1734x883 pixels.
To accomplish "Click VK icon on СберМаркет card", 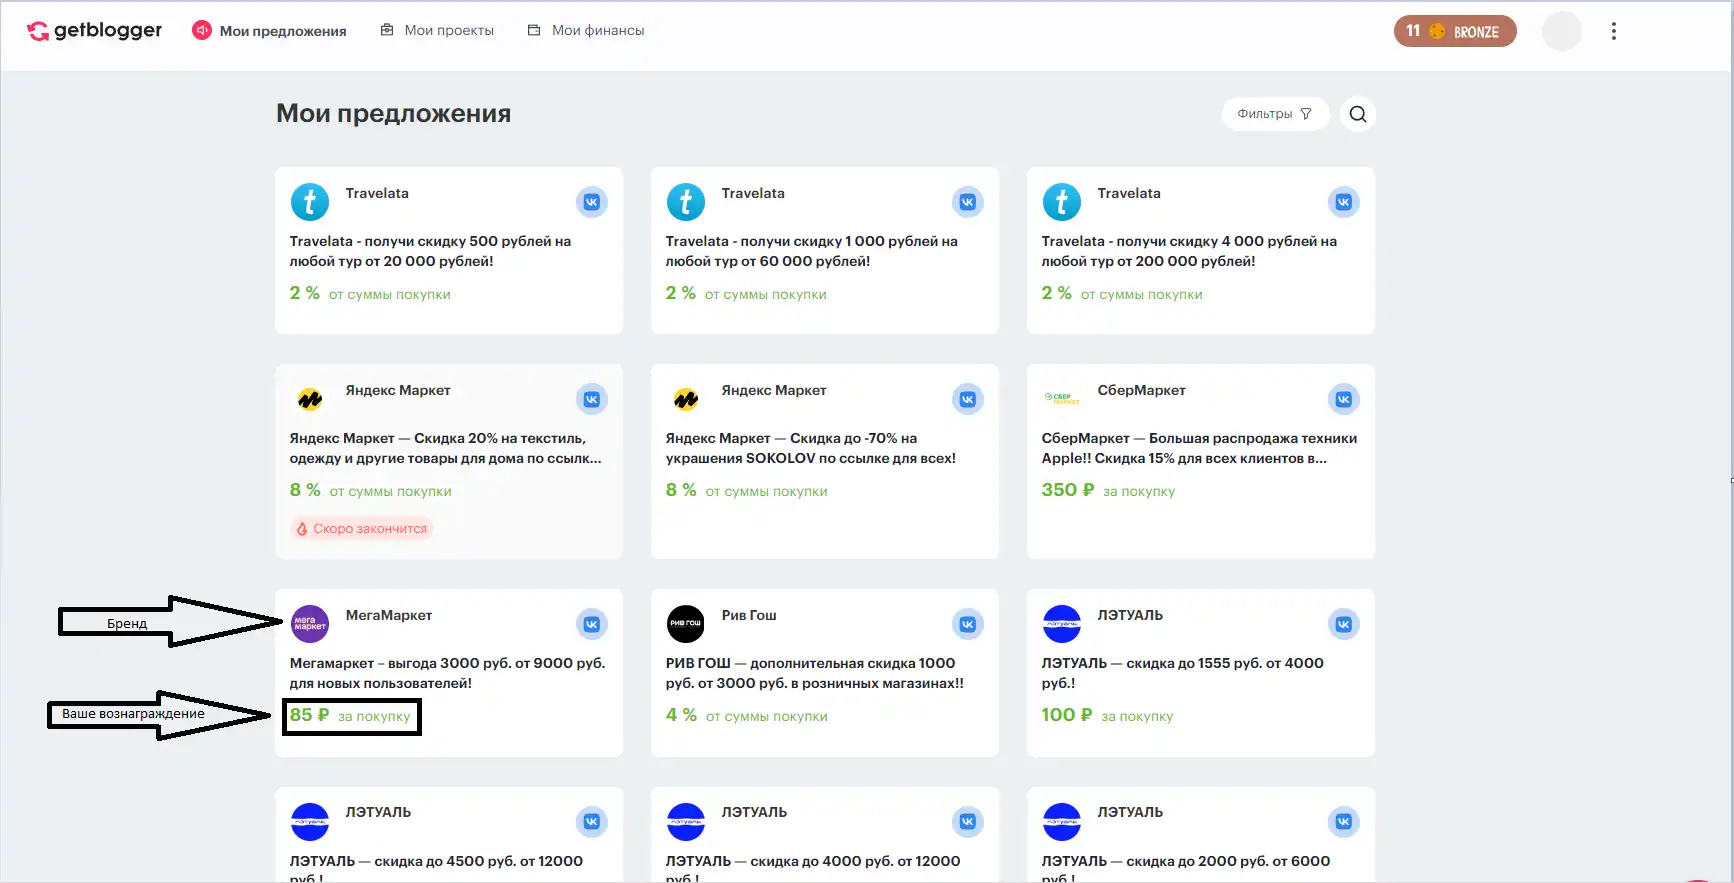I will coord(1344,399).
